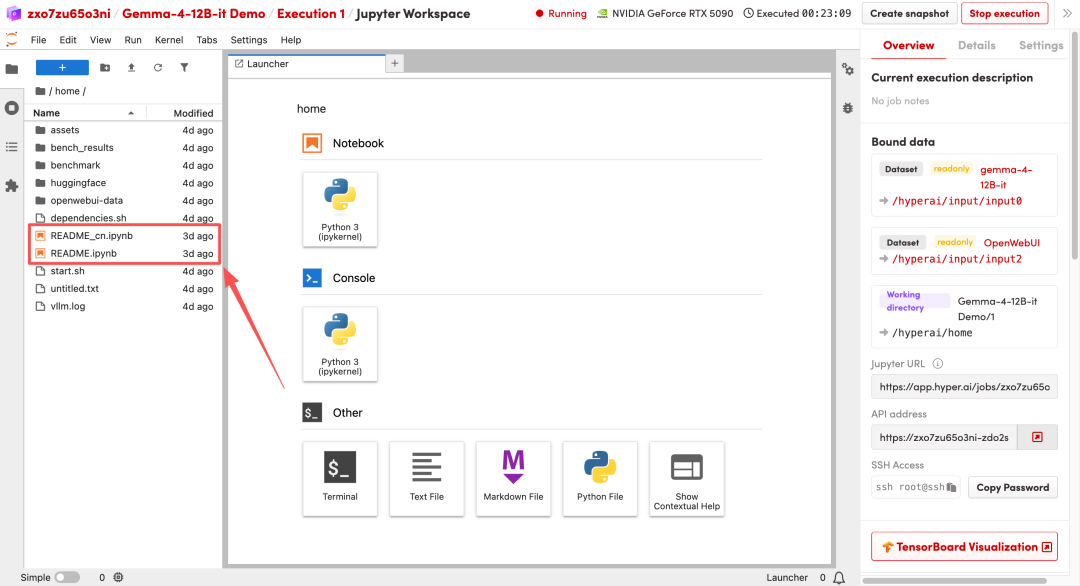Open the File menu
Viewport: 1080px width, 586px height.
click(39, 40)
